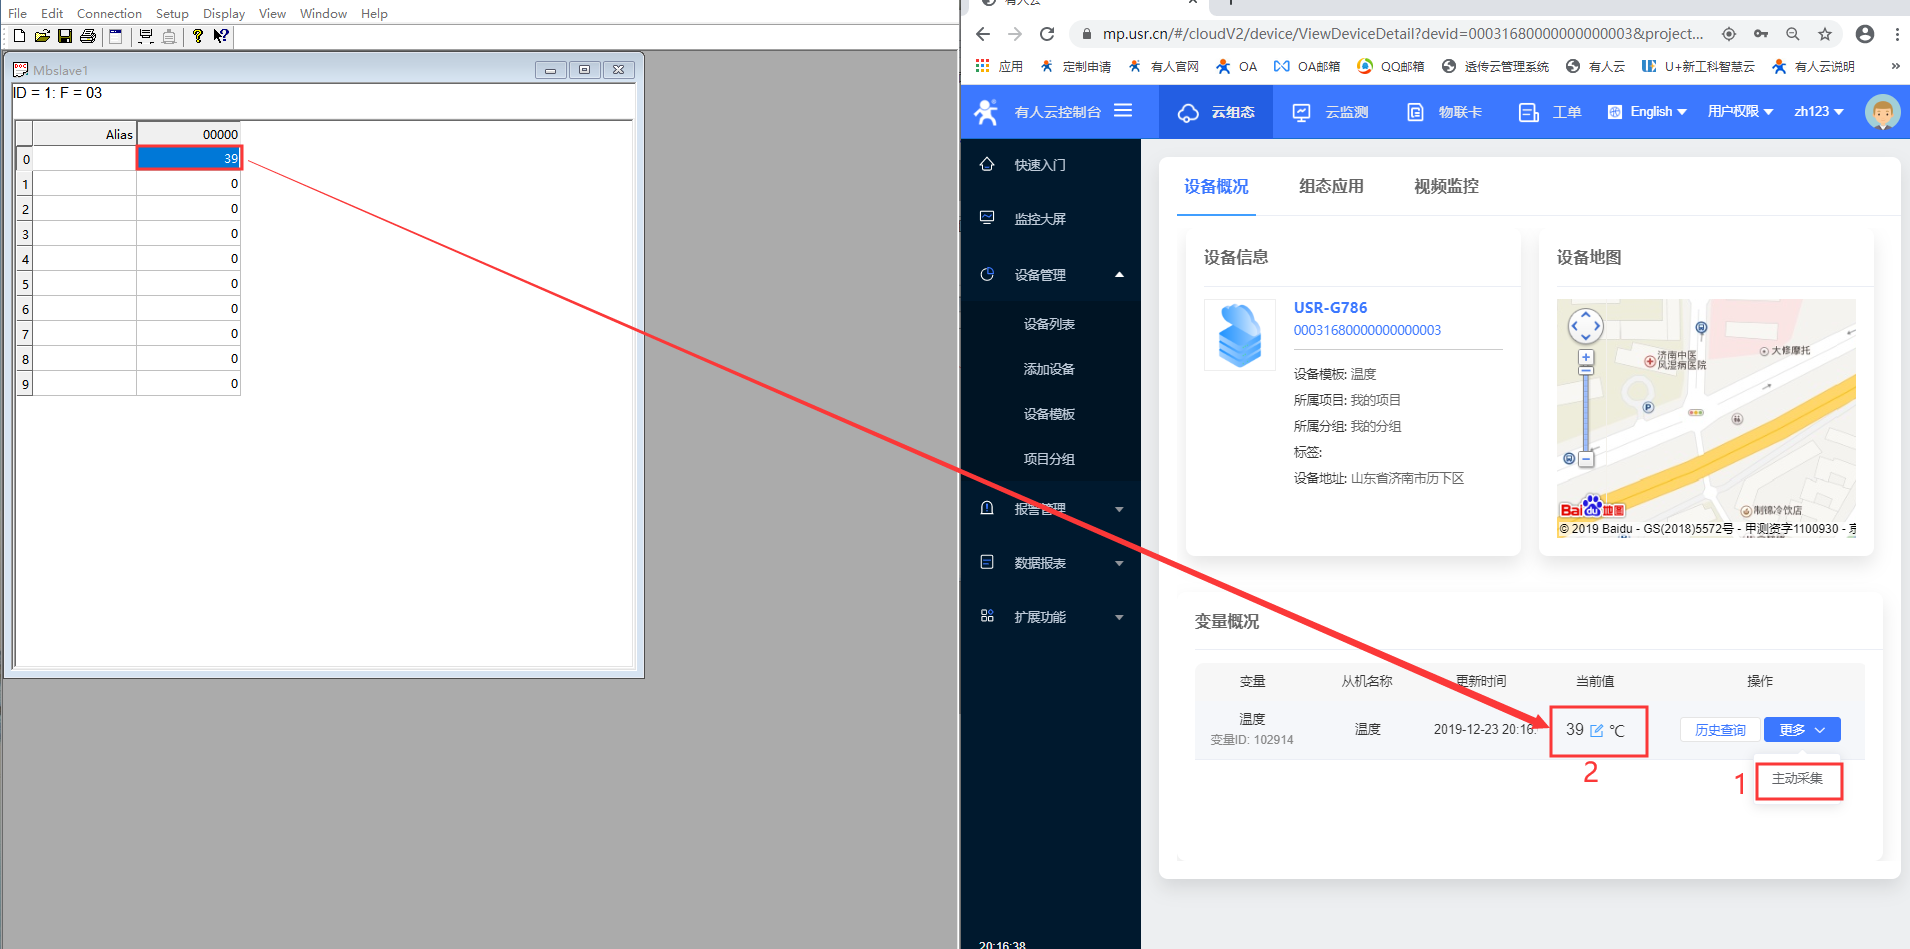Save using the floppy disk icon

coord(65,36)
